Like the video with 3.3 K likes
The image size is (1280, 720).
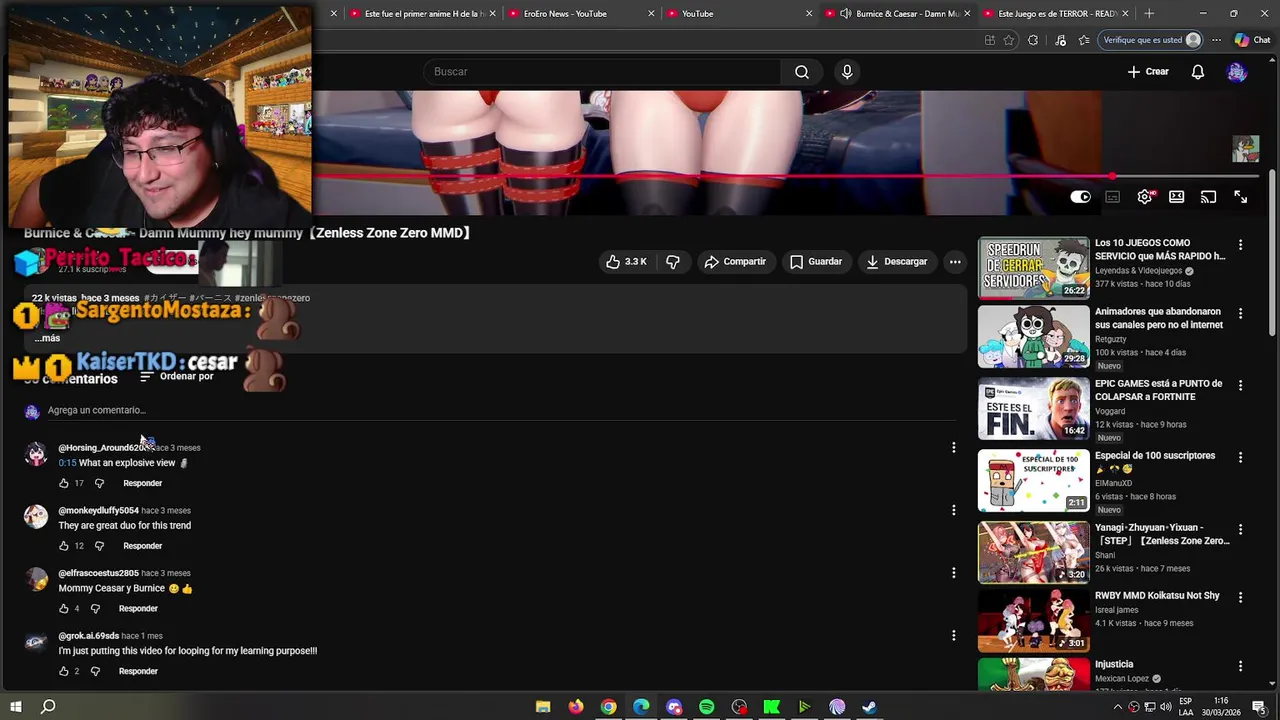(626, 262)
